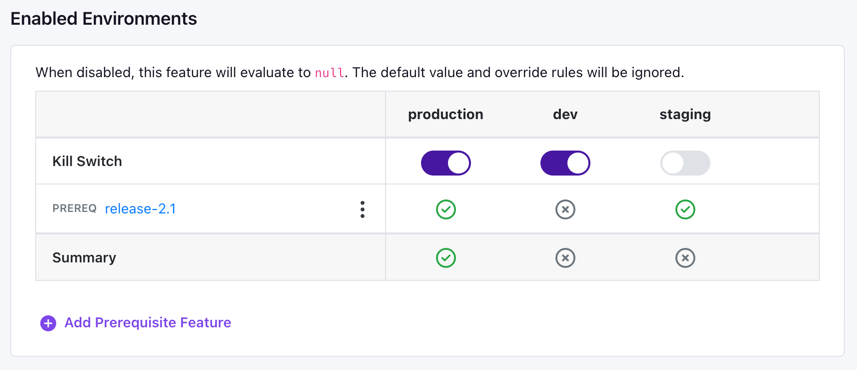Click the PREREQ badge label
This screenshot has width=857, height=370.
[74, 209]
